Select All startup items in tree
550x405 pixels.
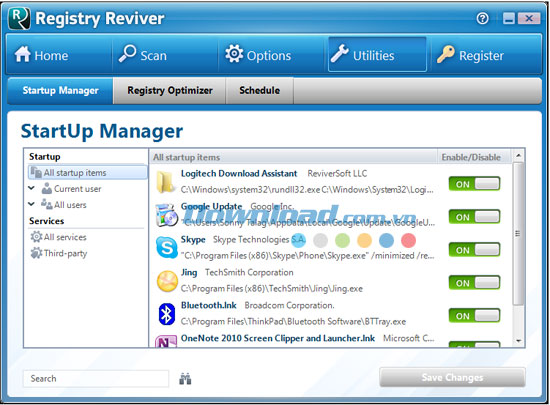[x=88, y=173]
